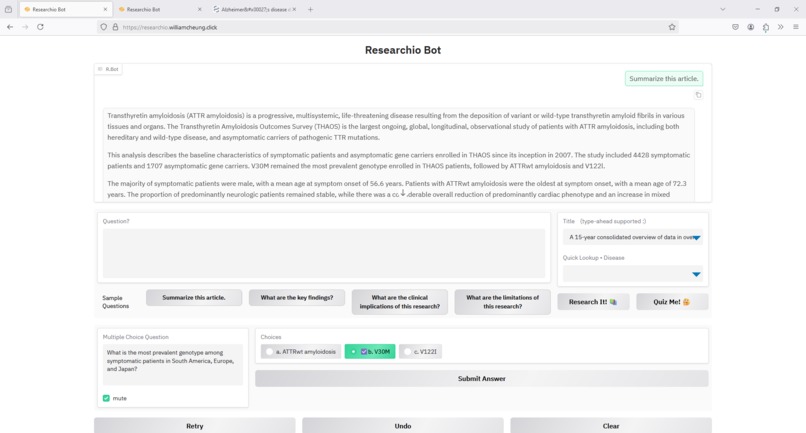Close the second Researchio Bot tab
806x433 pixels.
tap(200, 9)
